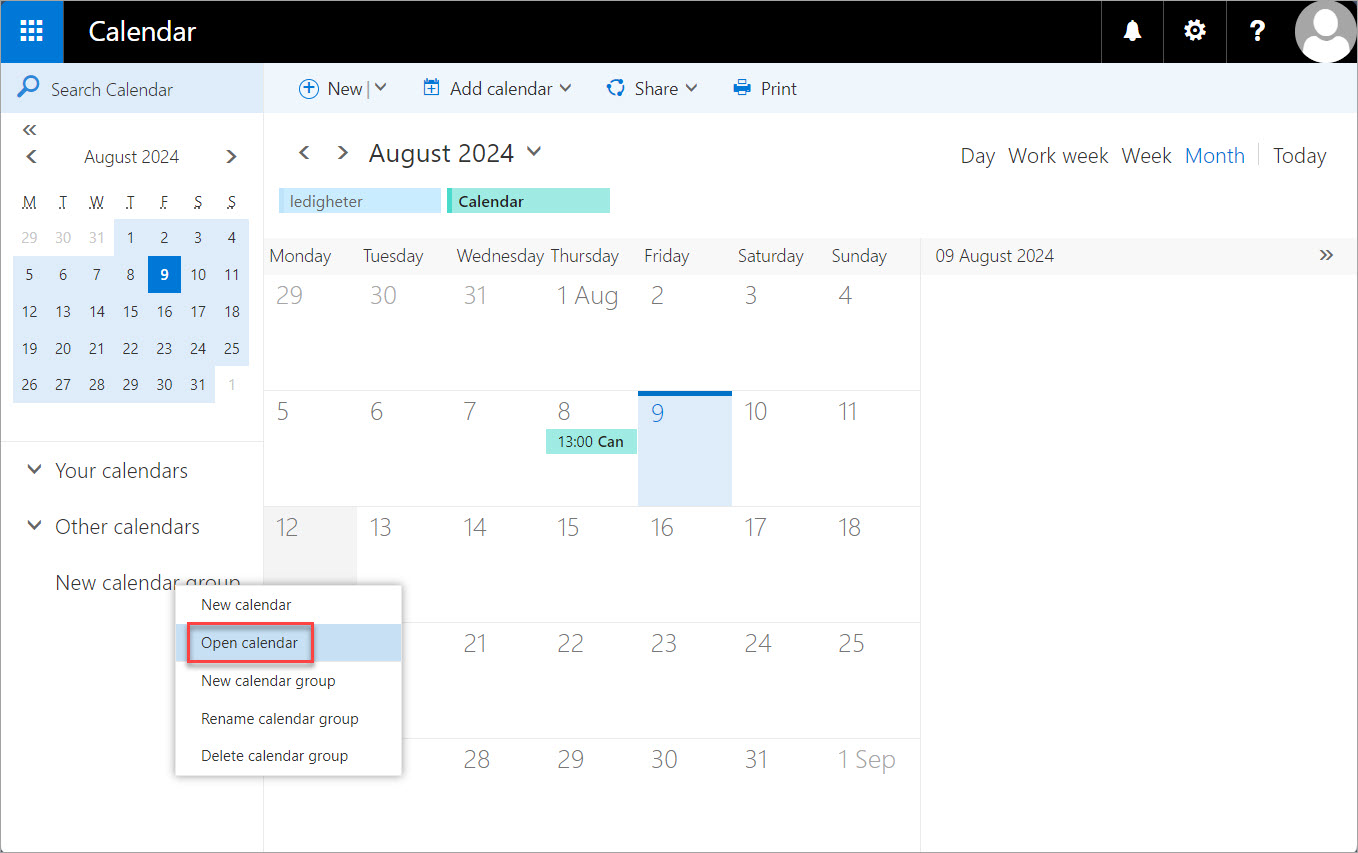The height and width of the screenshot is (853, 1358).
Task: Select August 12 in month grid
Action: tap(310, 564)
